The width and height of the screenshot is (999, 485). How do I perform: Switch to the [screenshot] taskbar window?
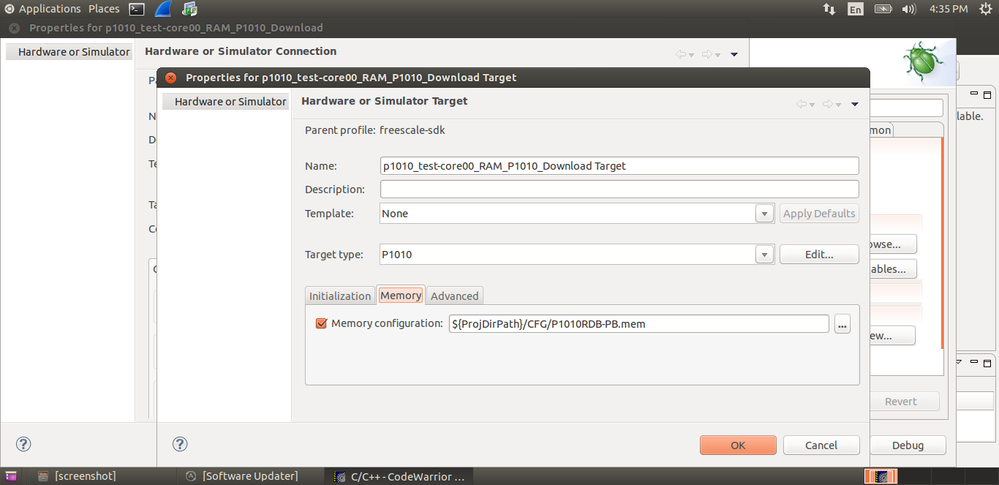(x=78, y=476)
